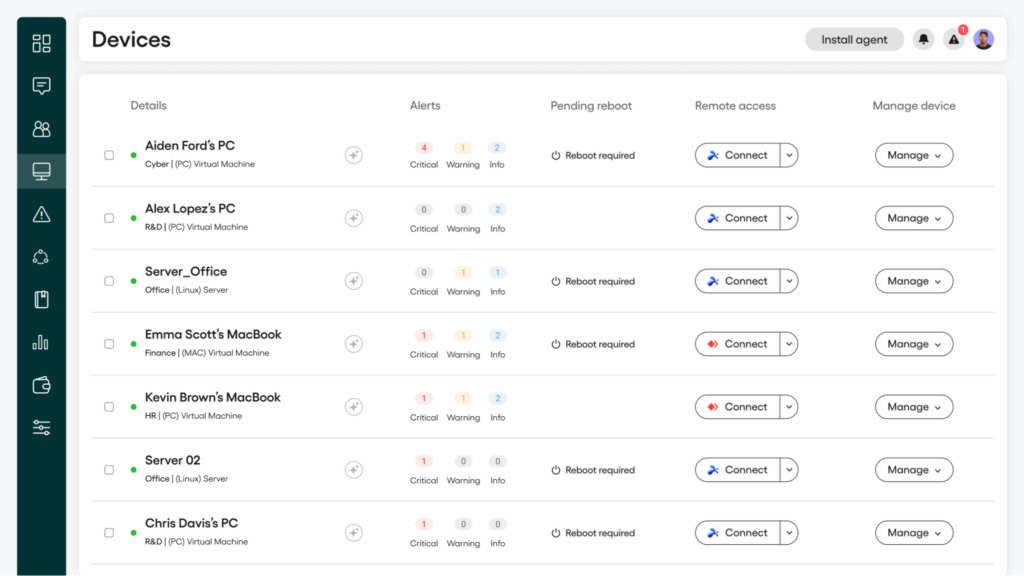The width and height of the screenshot is (1024, 576).
Task: Open the Manage dropdown for Kevin Brown's MacBook
Action: pos(914,407)
